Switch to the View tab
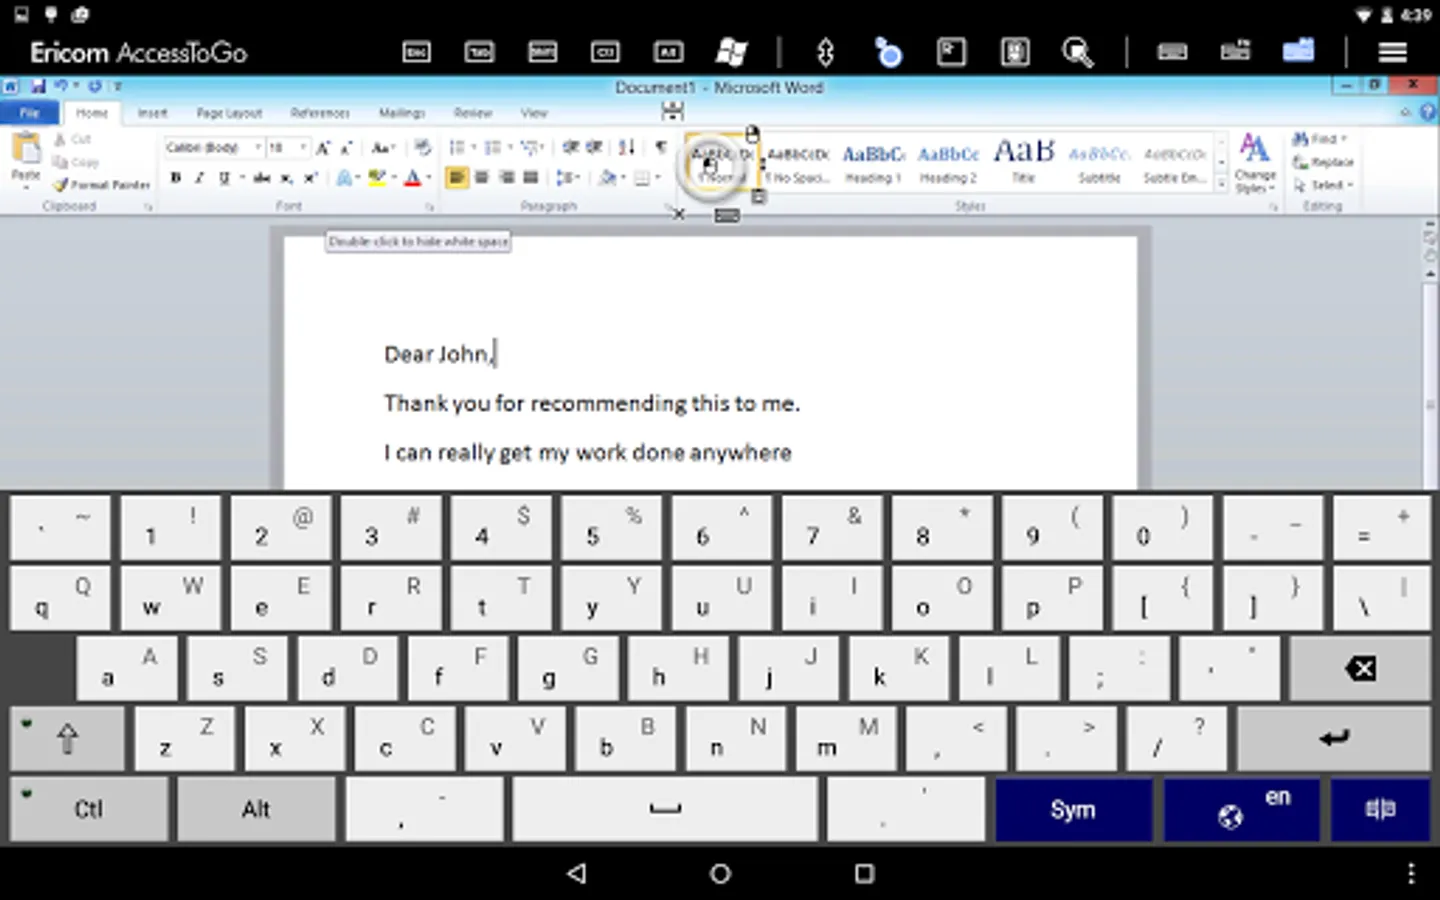 pyautogui.click(x=534, y=113)
